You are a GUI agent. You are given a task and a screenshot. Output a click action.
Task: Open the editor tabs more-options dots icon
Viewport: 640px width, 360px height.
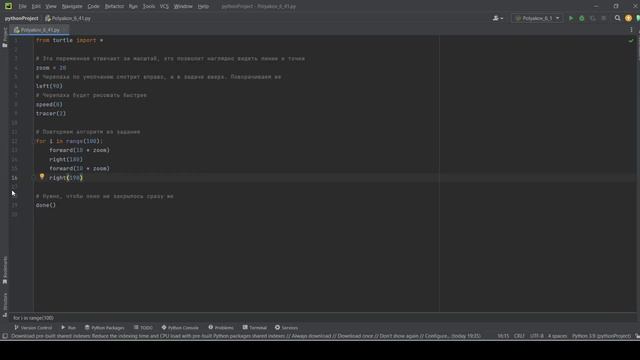tap(631, 30)
